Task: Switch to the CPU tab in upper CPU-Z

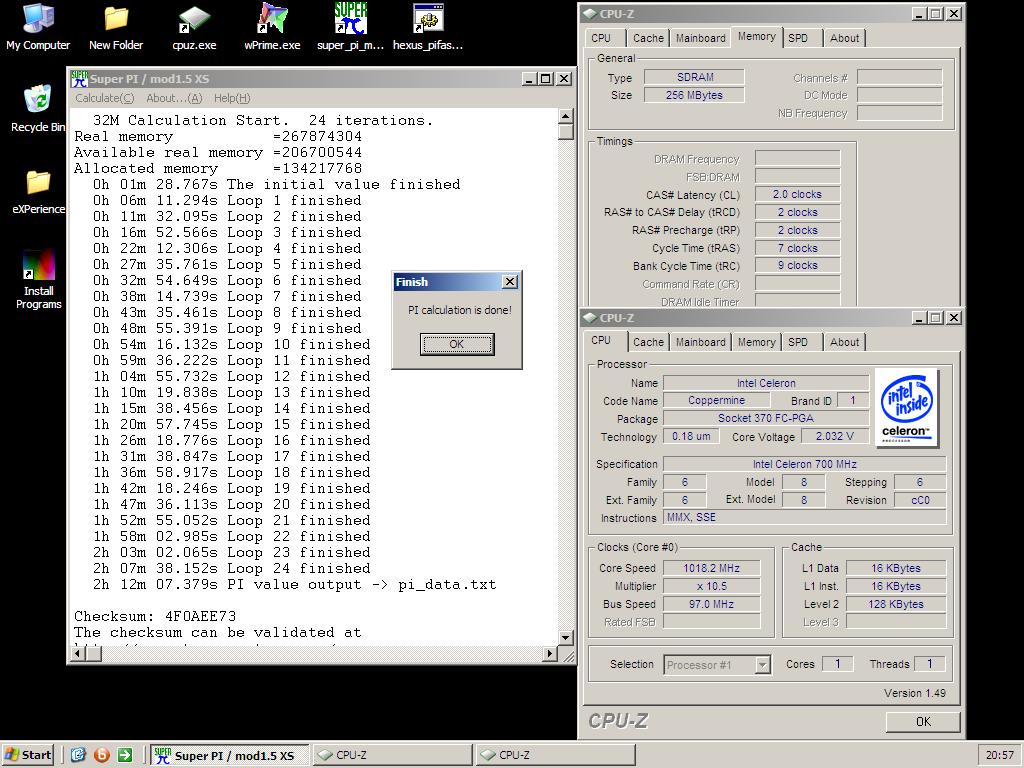Action: pos(601,38)
